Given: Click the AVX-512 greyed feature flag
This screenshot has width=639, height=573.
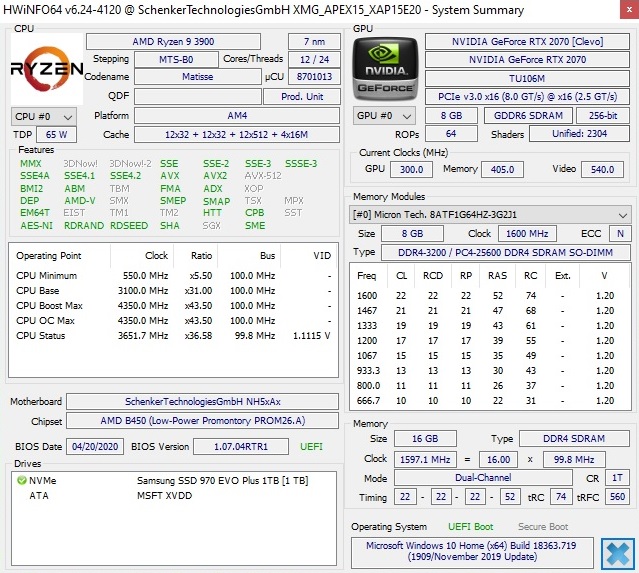Looking at the screenshot, I should [263, 176].
